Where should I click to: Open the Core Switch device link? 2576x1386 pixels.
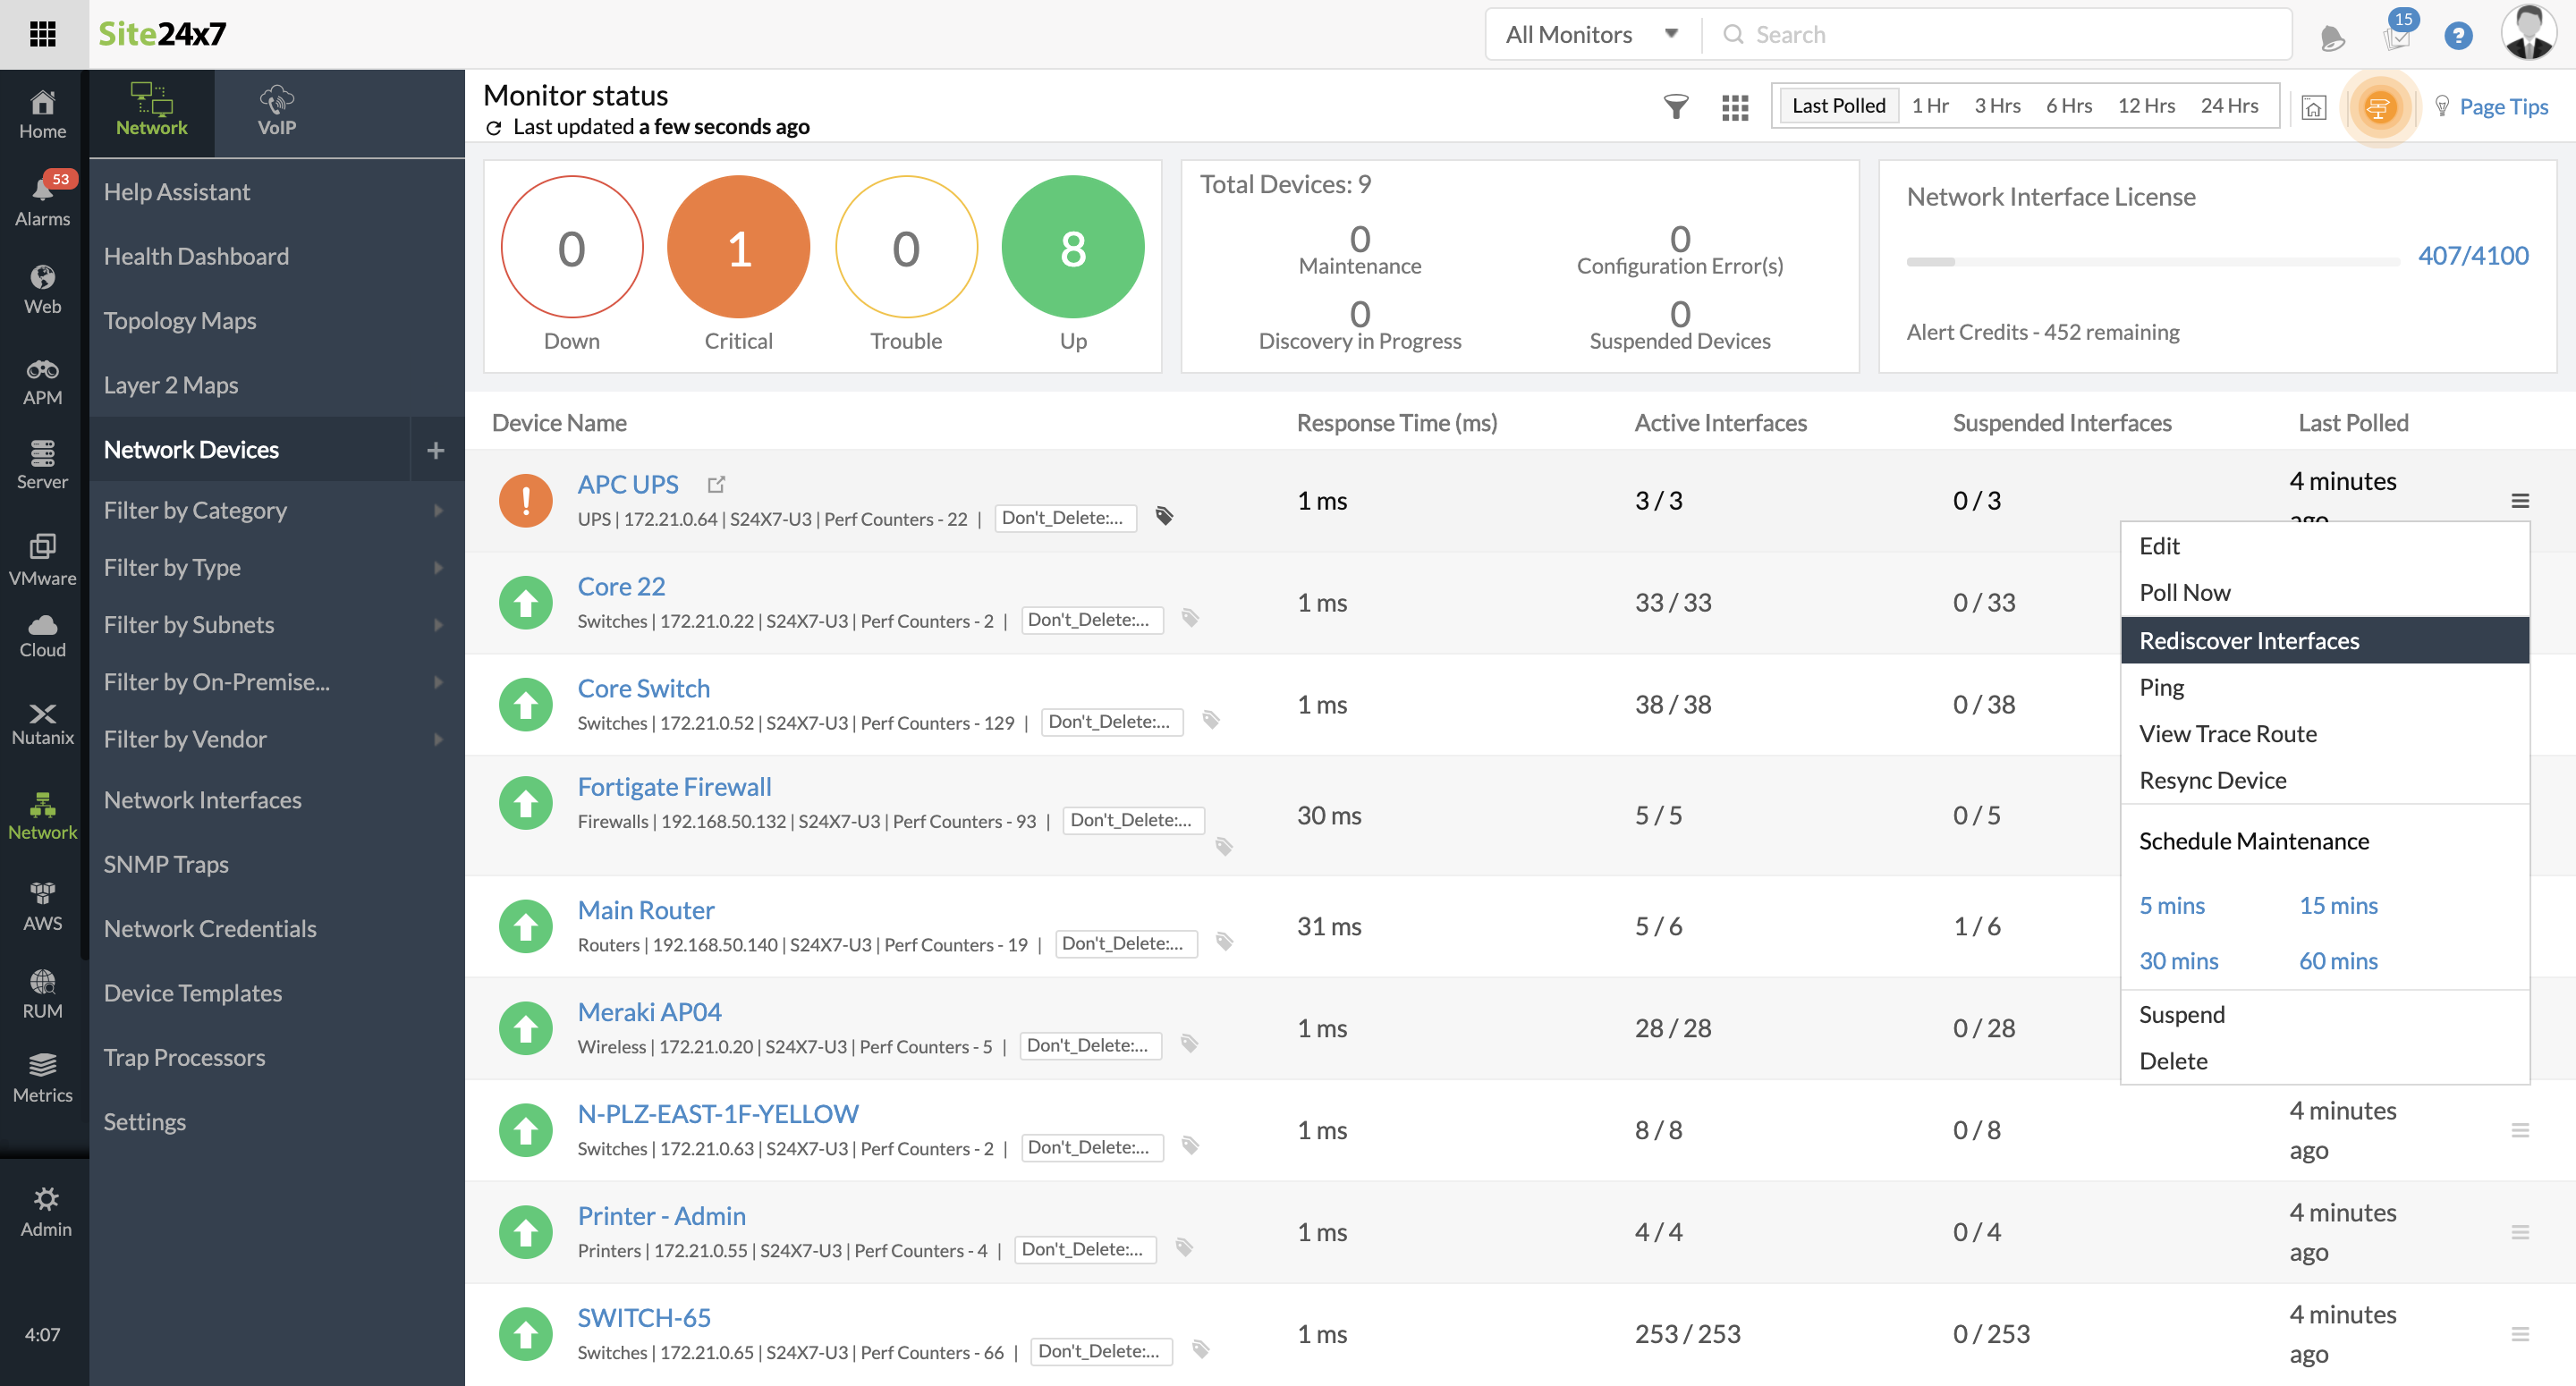(x=643, y=688)
